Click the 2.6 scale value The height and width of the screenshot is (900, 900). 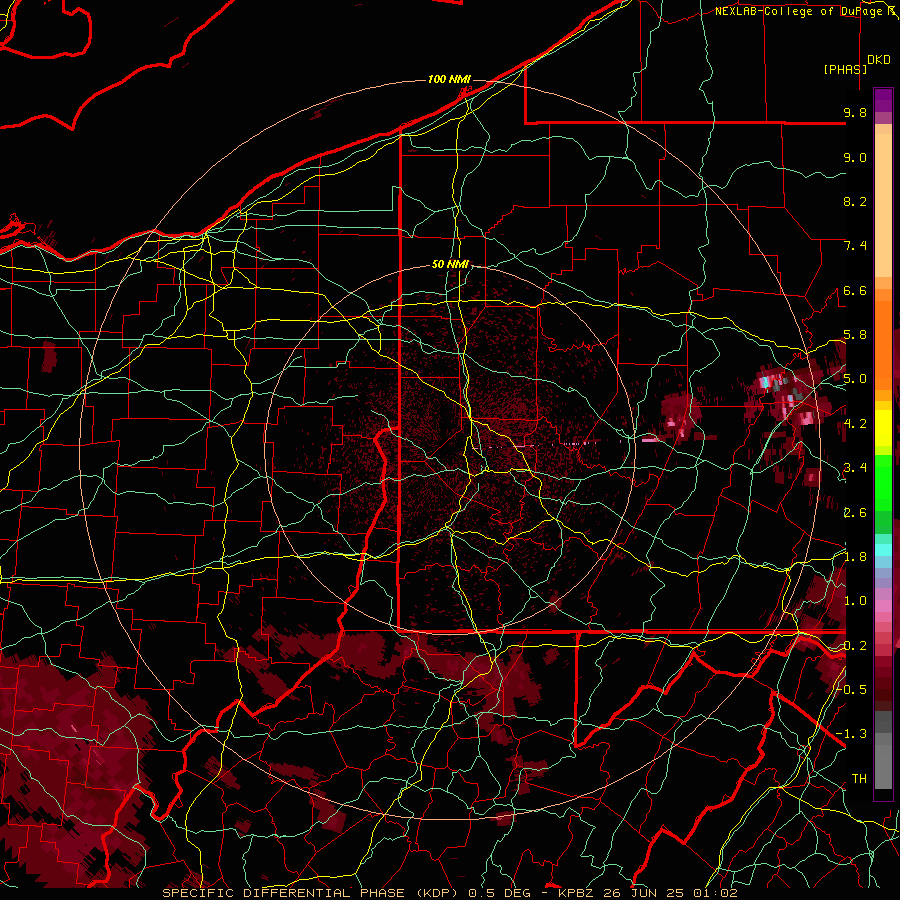[x=855, y=513]
